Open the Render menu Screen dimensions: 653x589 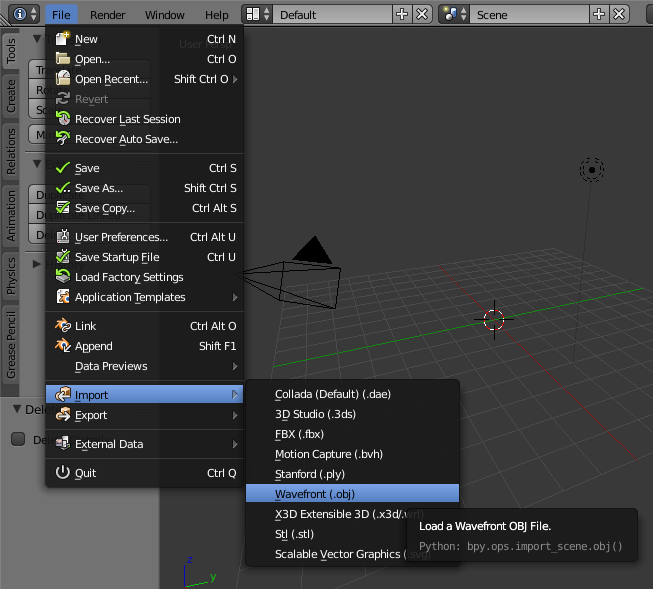(108, 15)
